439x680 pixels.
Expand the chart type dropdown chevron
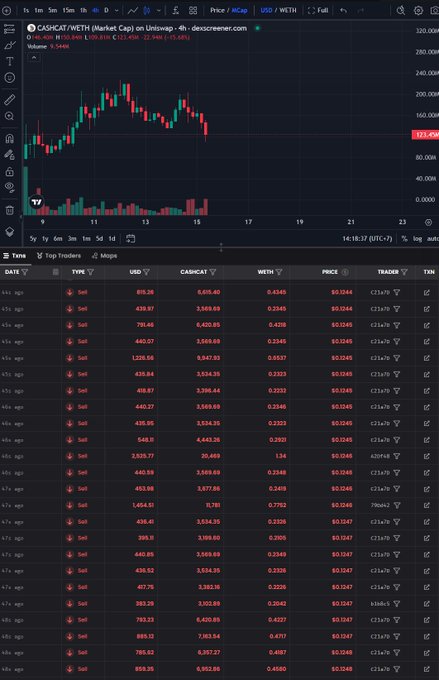(x=158, y=10)
